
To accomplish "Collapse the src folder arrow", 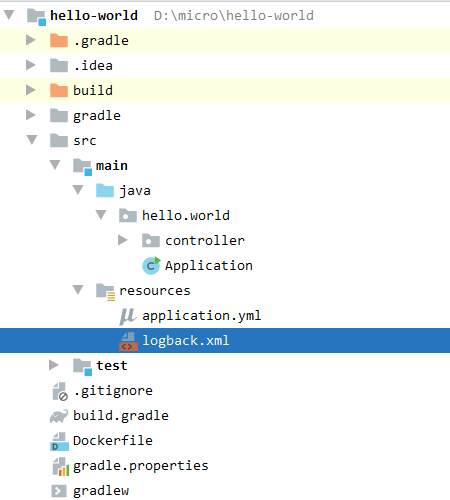I will (x=32, y=140).
